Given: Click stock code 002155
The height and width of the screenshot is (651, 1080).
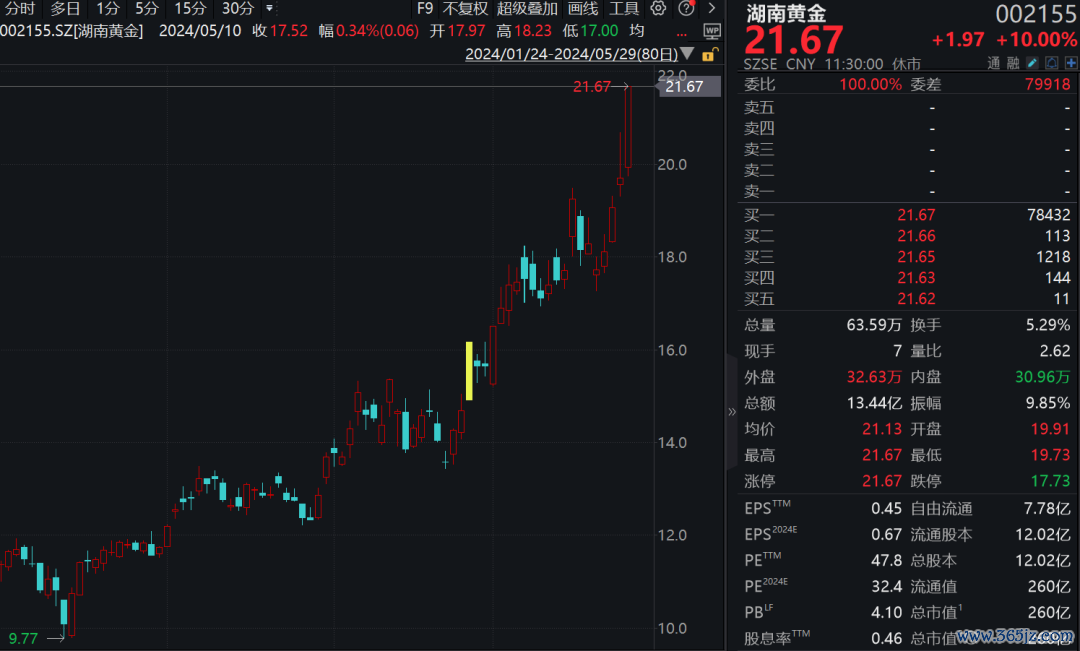Looking at the screenshot, I should click(x=1035, y=14).
